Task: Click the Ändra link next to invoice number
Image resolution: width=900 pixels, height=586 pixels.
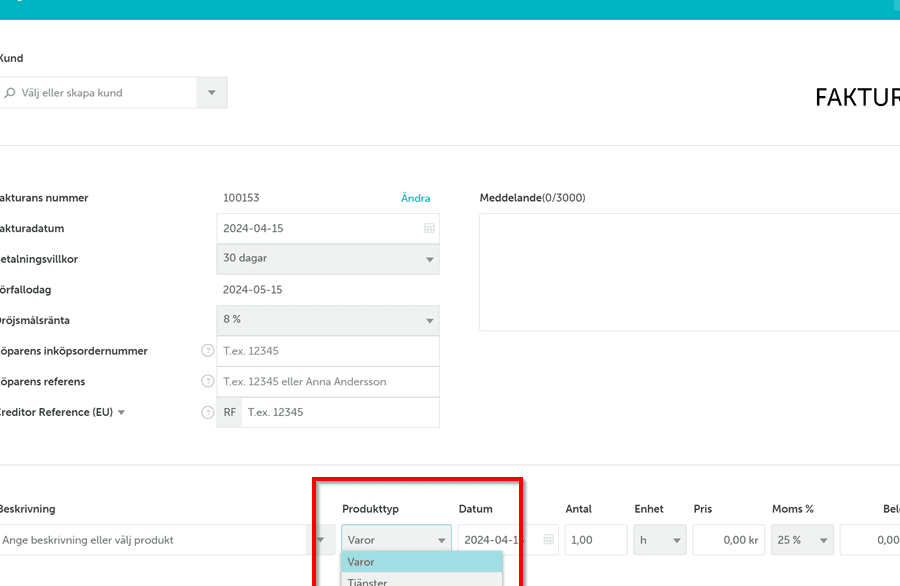Action: coord(415,198)
